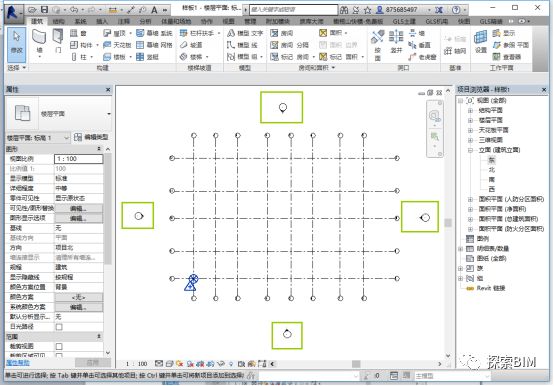The image size is (554, 386).
Task: Click the north elevation marker at drawing top
Action: (283, 107)
